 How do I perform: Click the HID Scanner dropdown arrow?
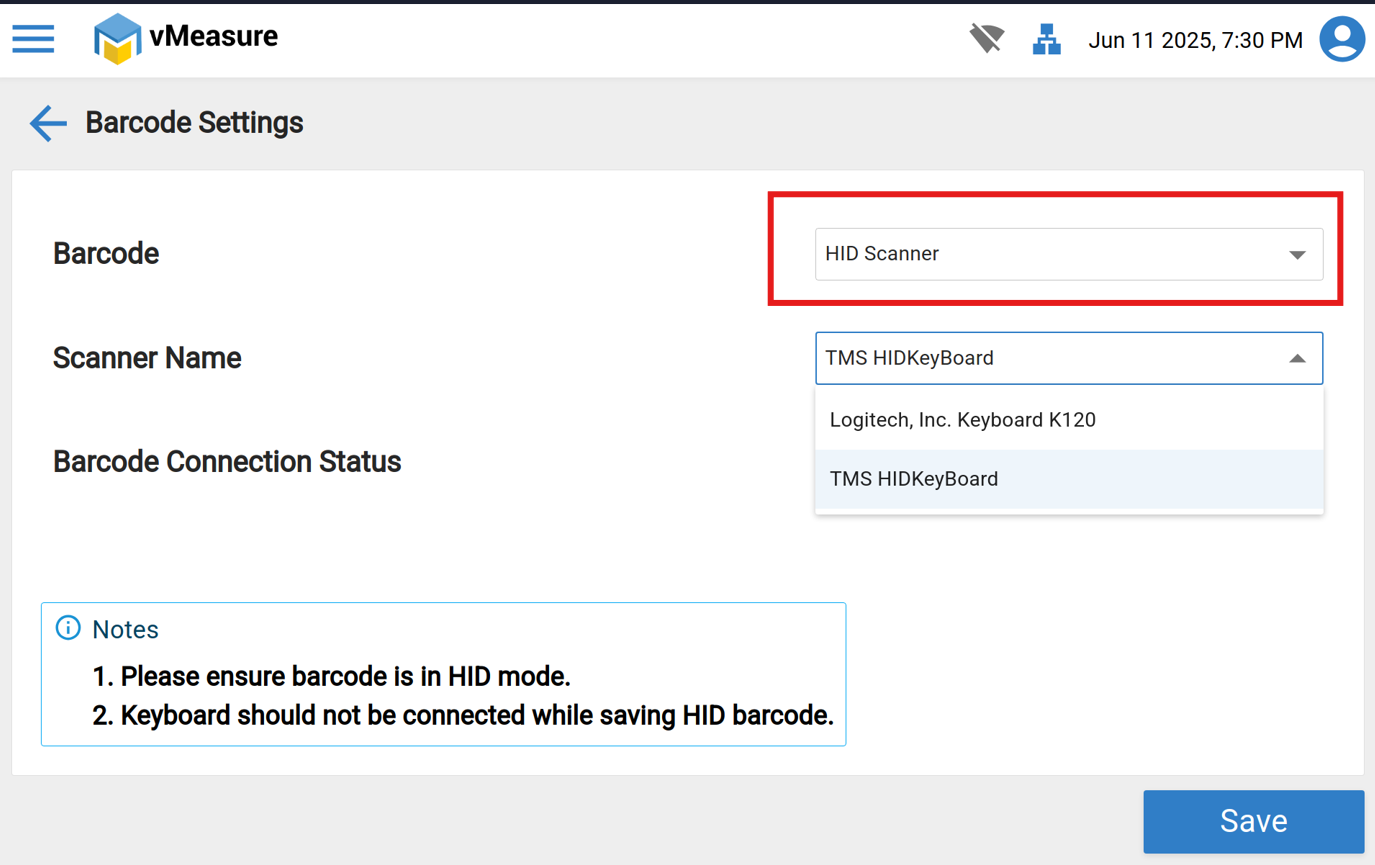[1297, 255]
